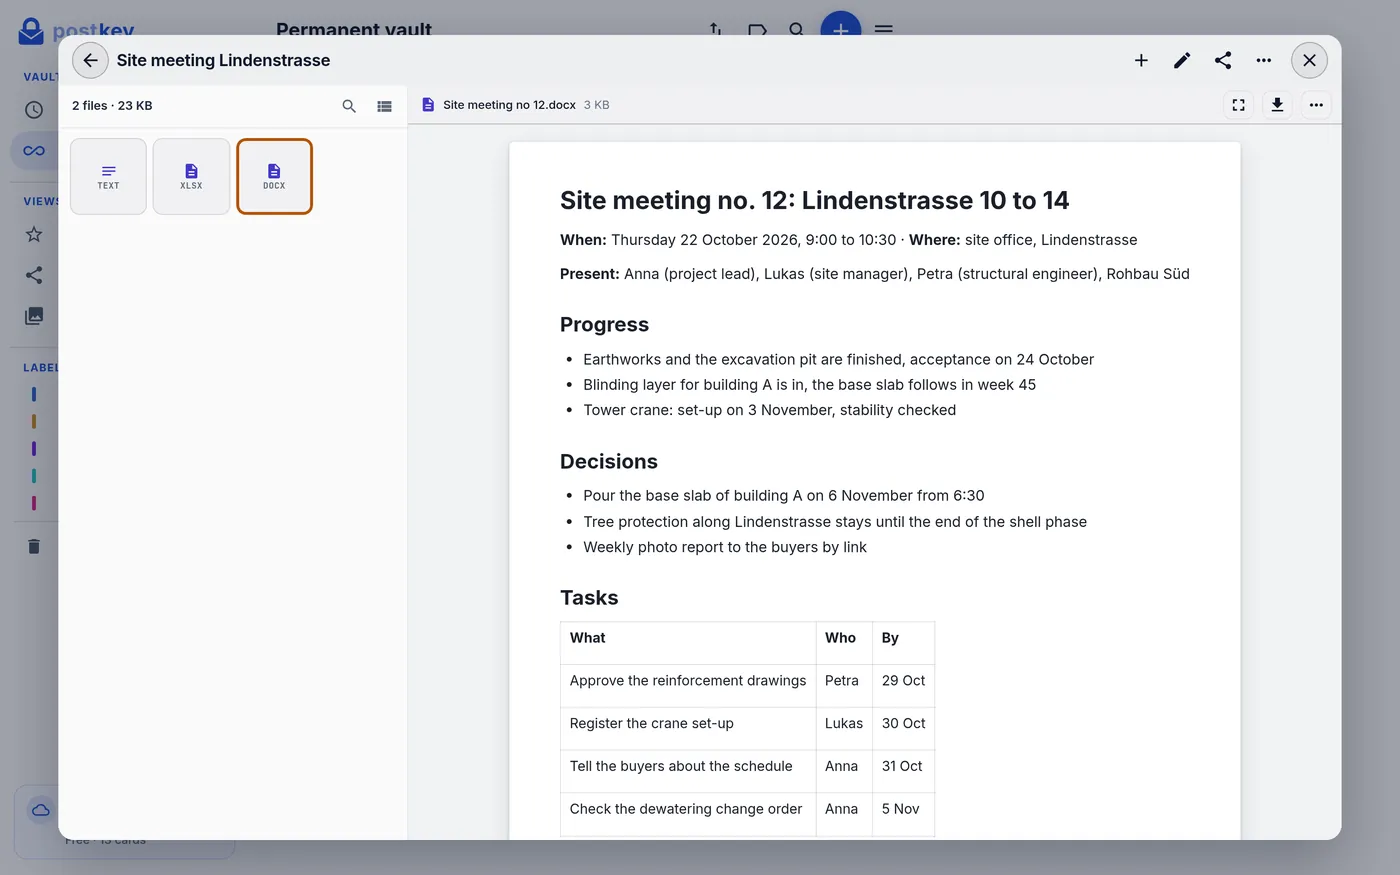The width and height of the screenshot is (1400, 875).
Task: Go back with the arrow beside Site meeting Lindenstrasse
Action: tap(90, 60)
